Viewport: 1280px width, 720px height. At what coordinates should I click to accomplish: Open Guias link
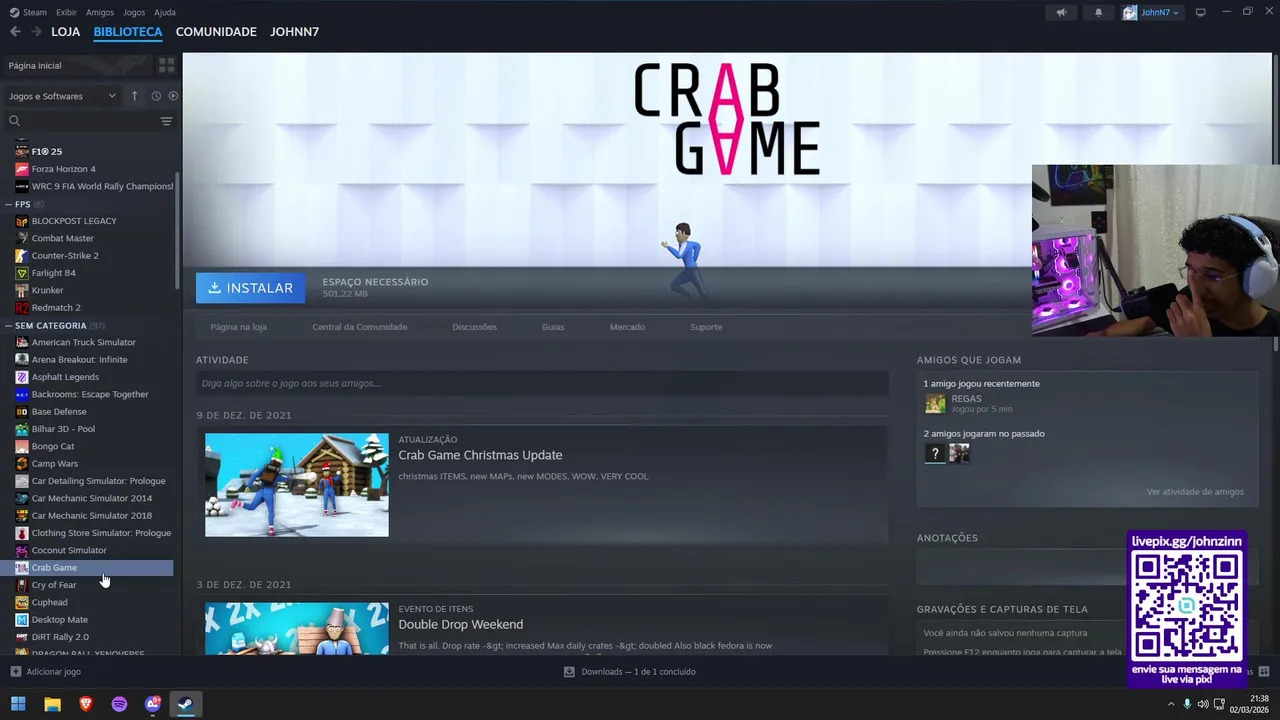pos(553,327)
